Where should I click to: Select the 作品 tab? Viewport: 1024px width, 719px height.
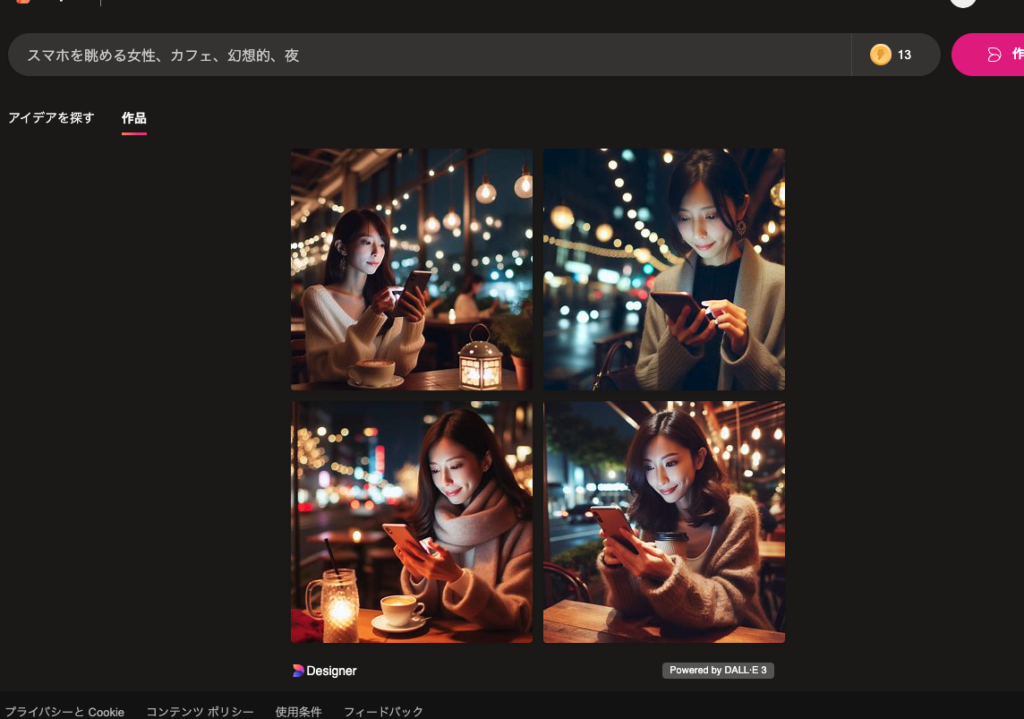[134, 118]
